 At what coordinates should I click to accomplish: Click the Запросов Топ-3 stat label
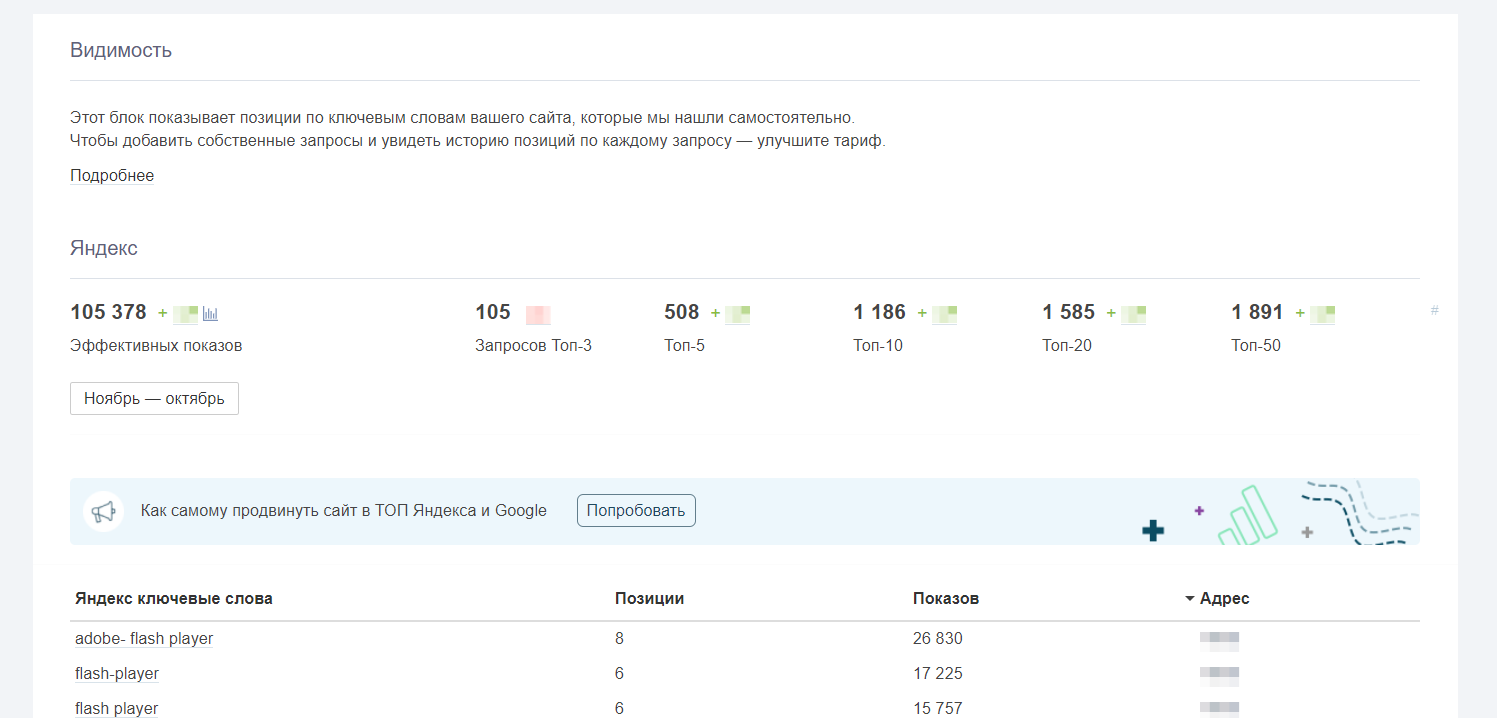click(533, 346)
